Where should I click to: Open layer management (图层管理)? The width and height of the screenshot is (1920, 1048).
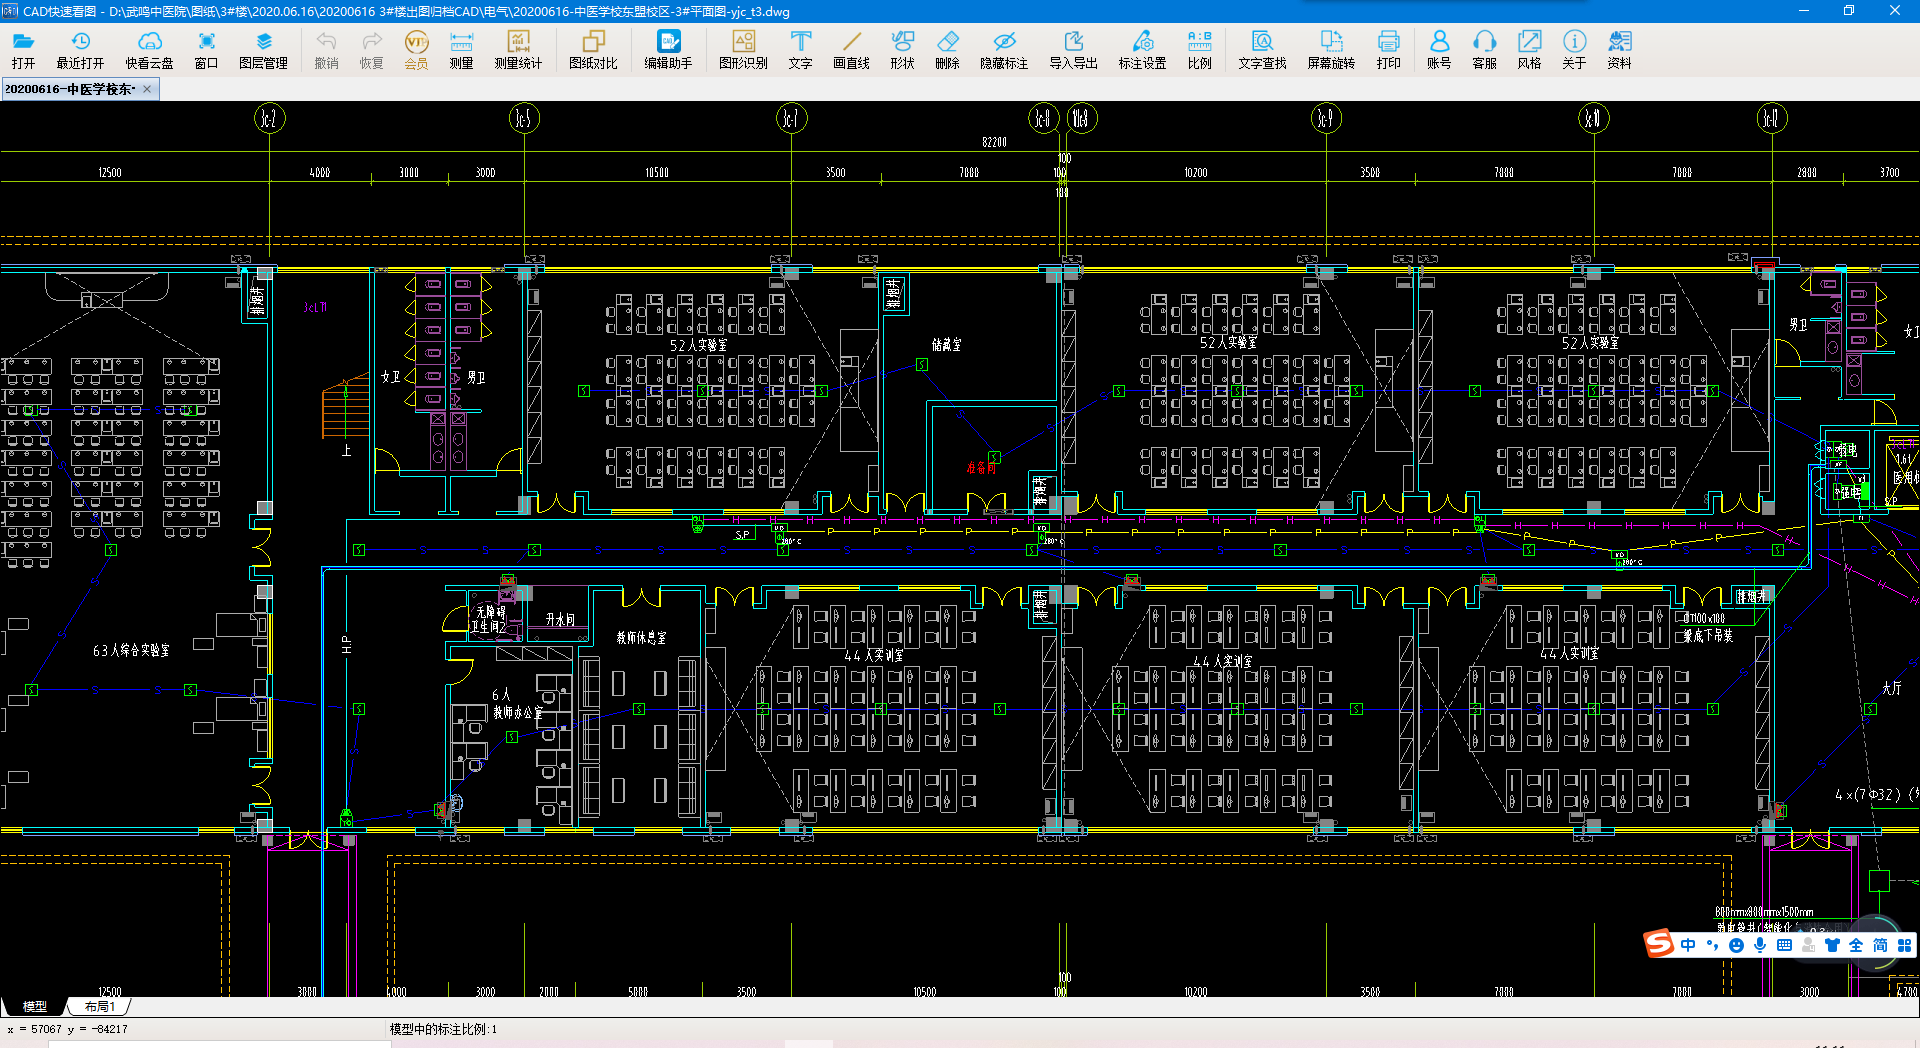click(263, 50)
